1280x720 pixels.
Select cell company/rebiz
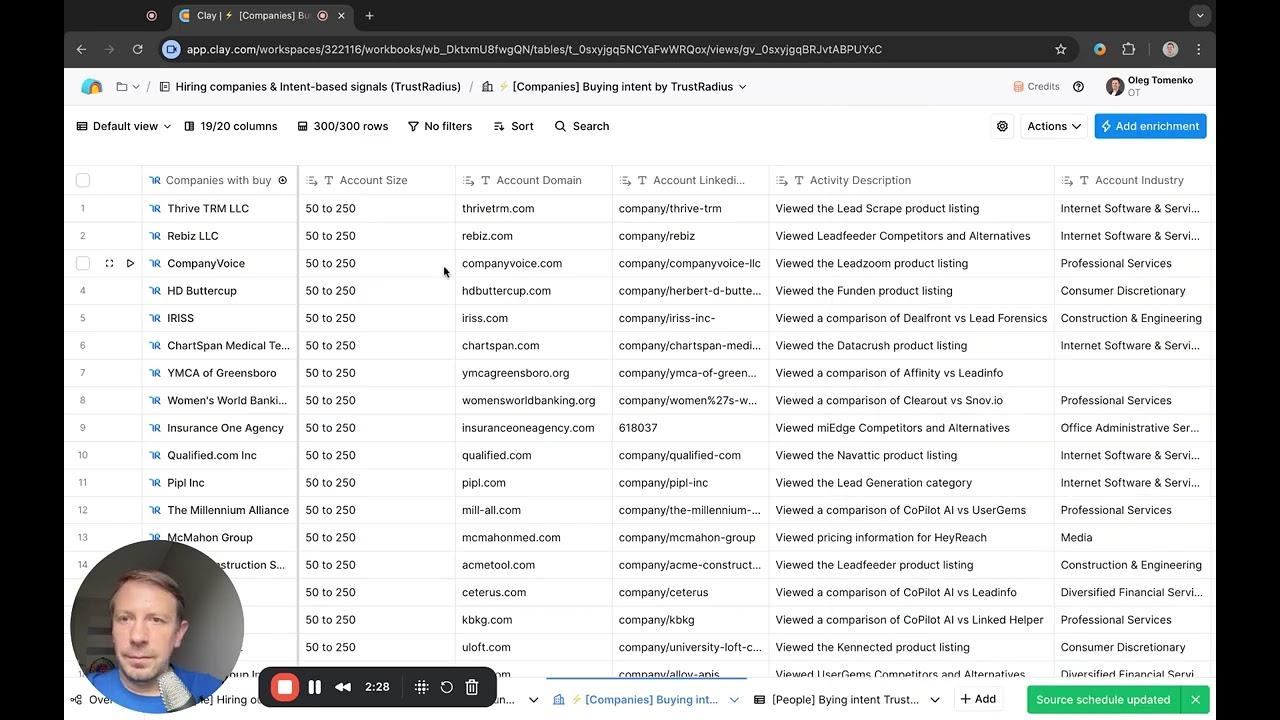click(x=690, y=236)
